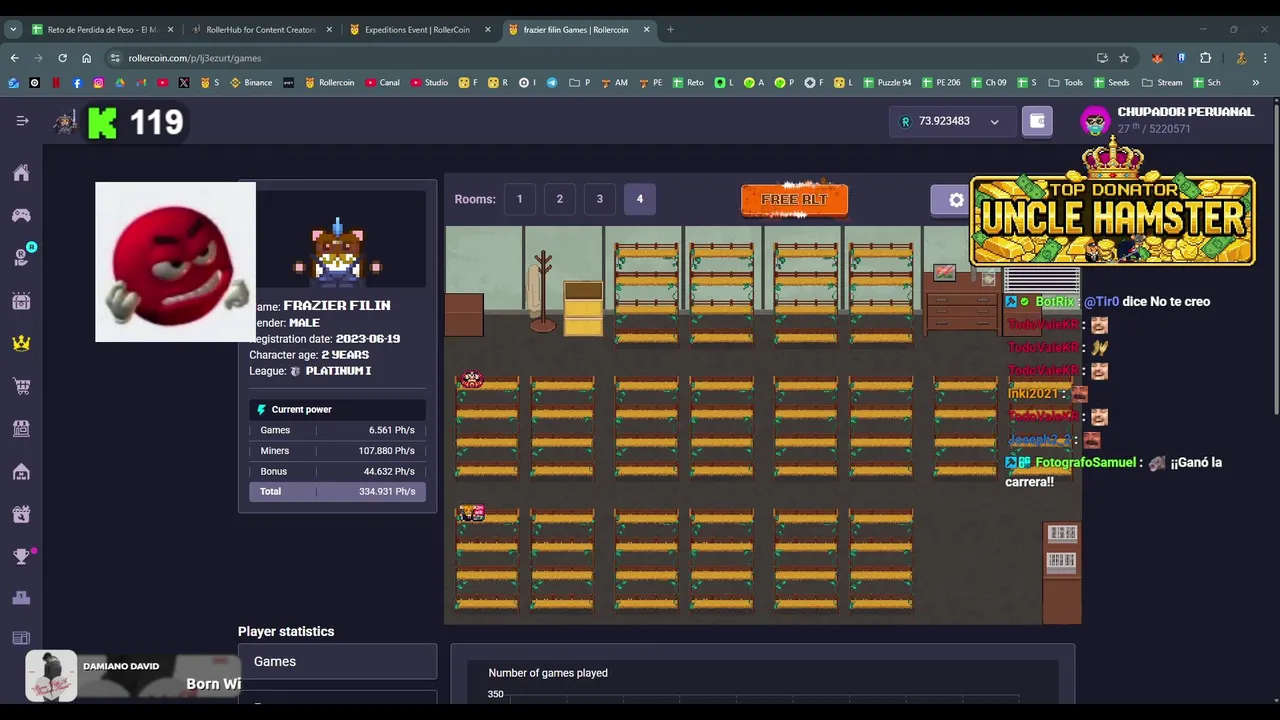Open Games via sidebar gamepad icon

(x=21, y=215)
